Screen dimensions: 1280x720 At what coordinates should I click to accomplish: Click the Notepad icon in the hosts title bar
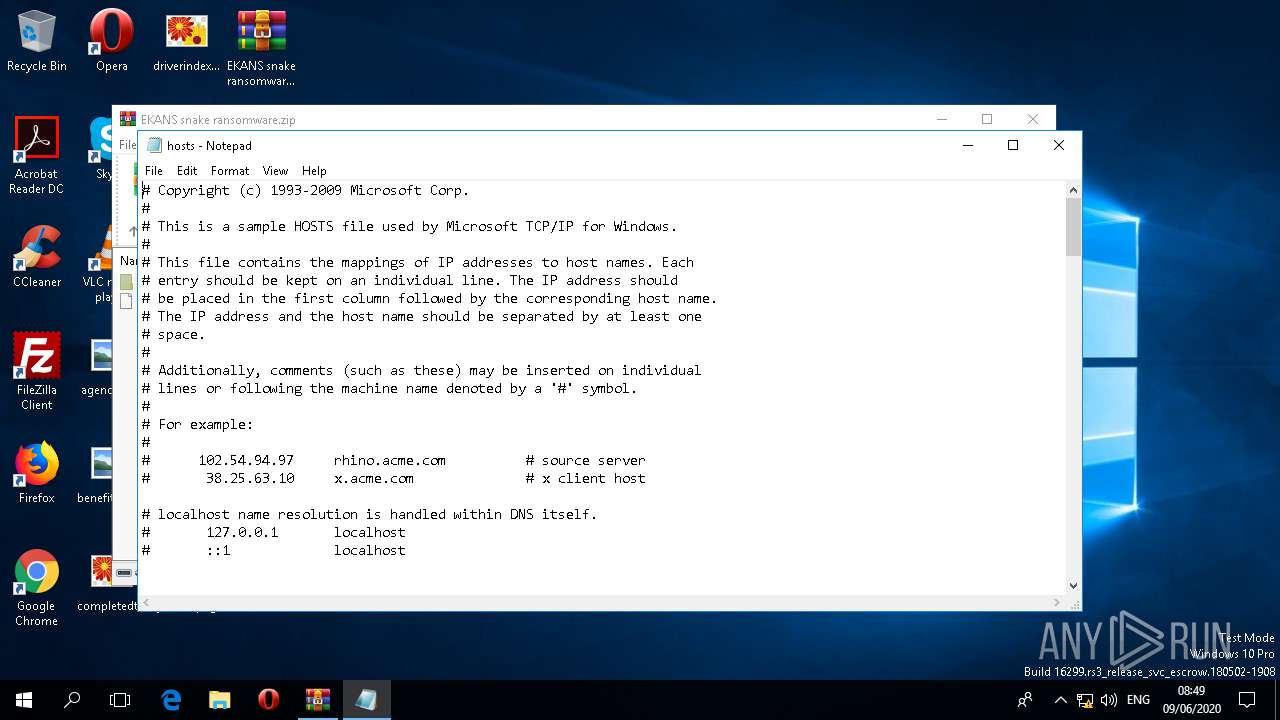point(154,145)
